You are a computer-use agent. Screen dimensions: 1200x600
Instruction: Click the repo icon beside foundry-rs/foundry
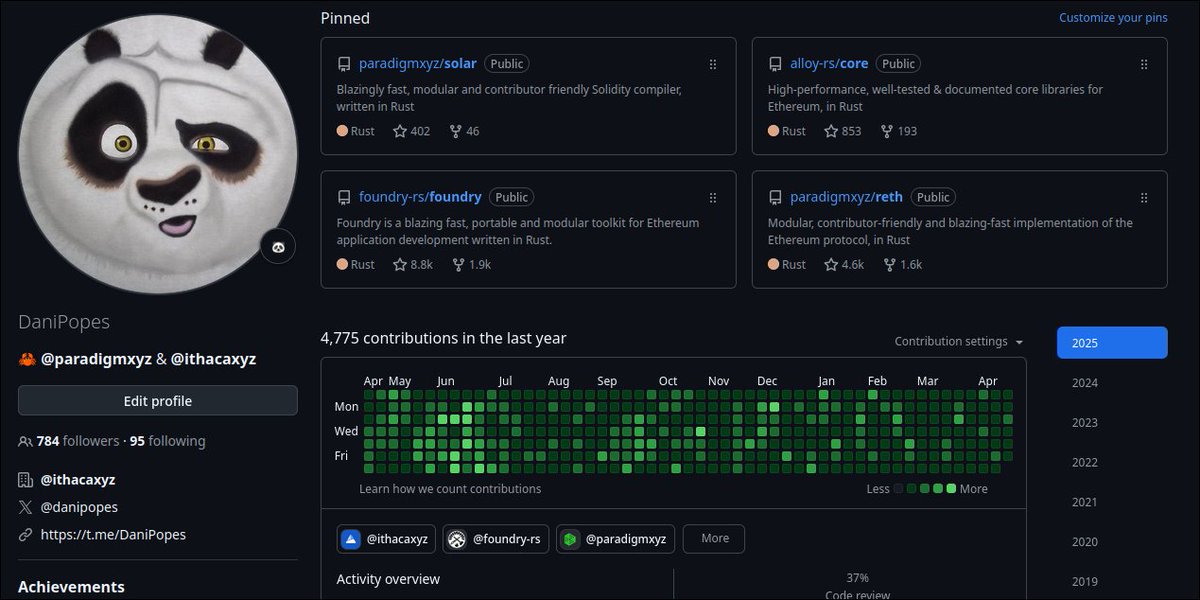point(344,198)
